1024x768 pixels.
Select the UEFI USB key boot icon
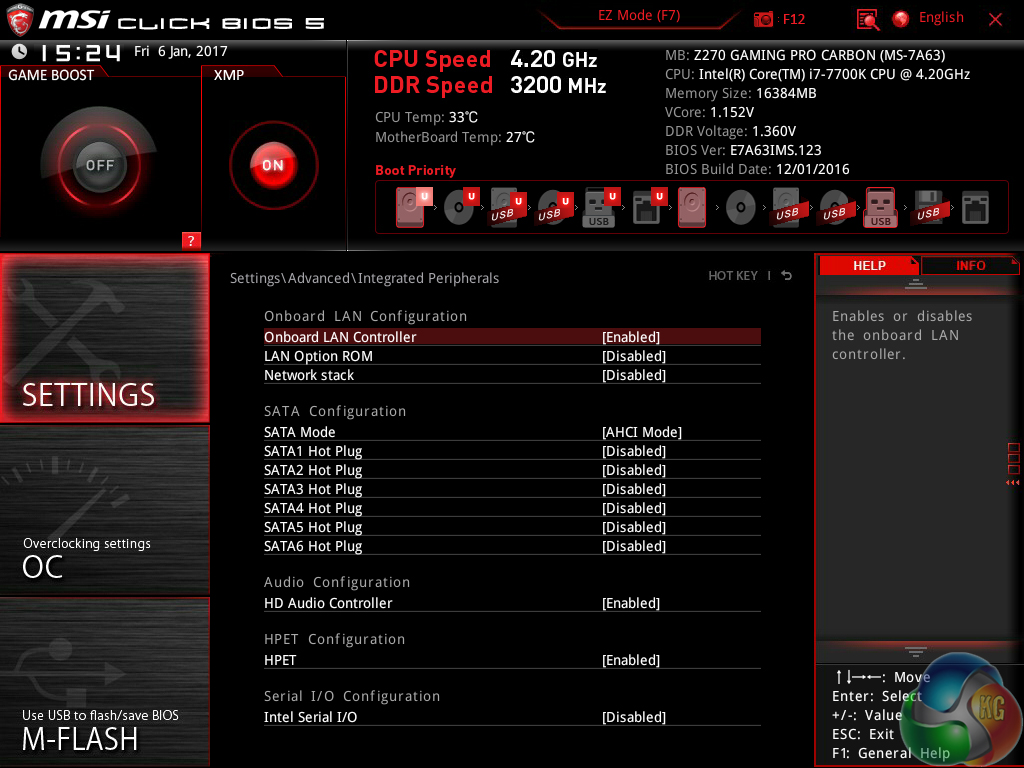tap(599, 208)
